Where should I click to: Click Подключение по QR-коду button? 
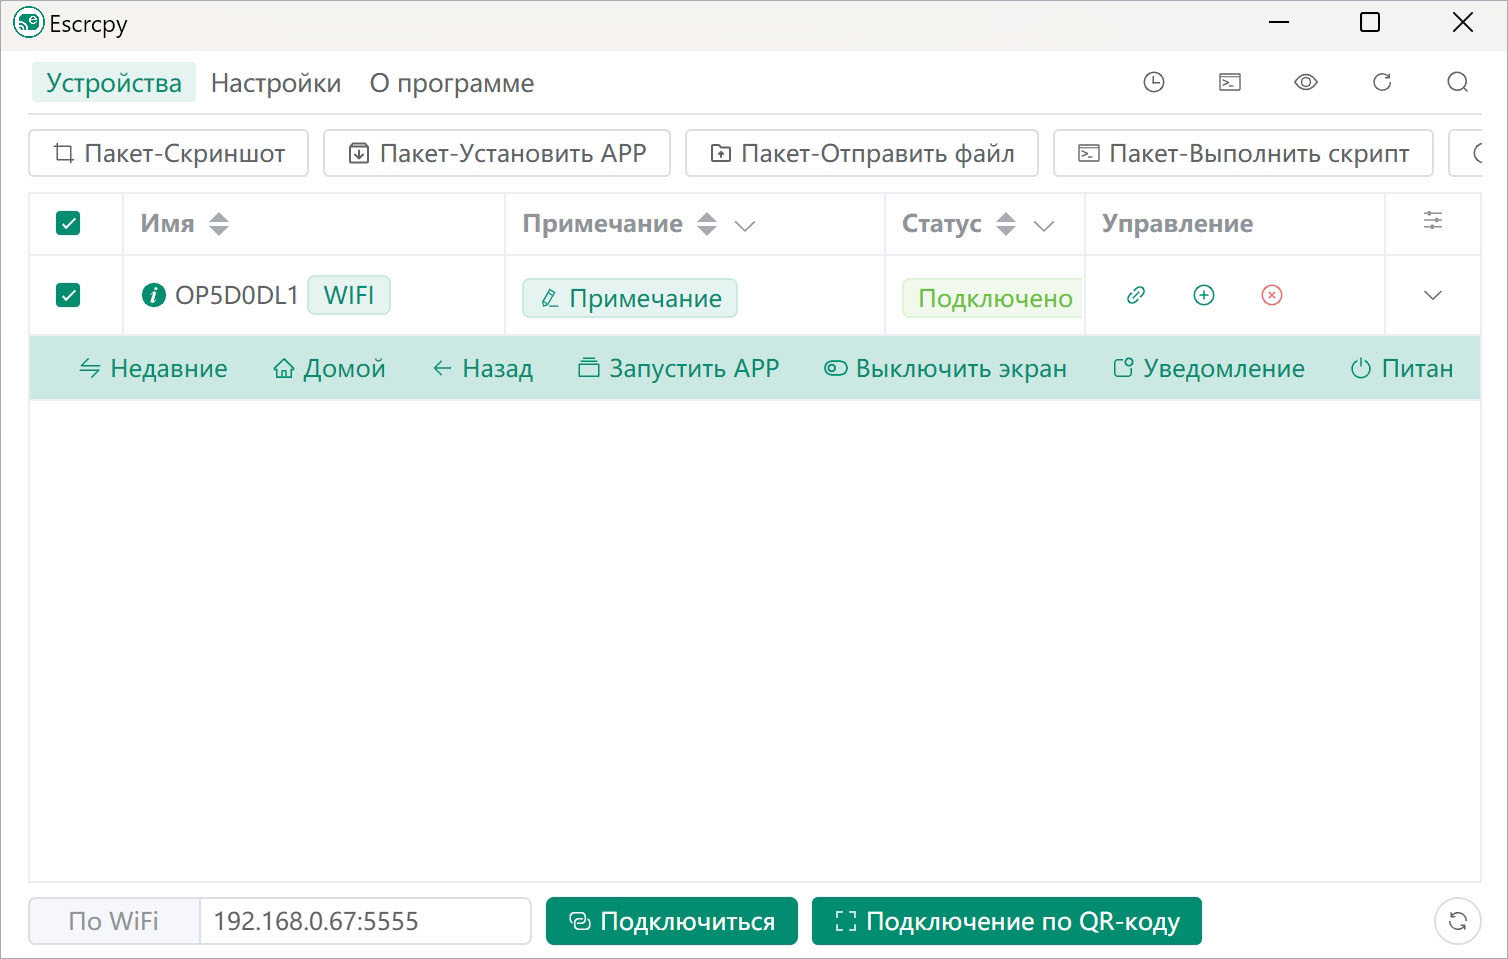click(1007, 921)
